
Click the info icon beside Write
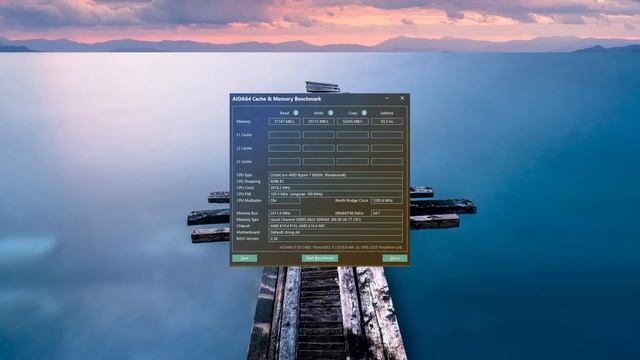pyautogui.click(x=331, y=113)
